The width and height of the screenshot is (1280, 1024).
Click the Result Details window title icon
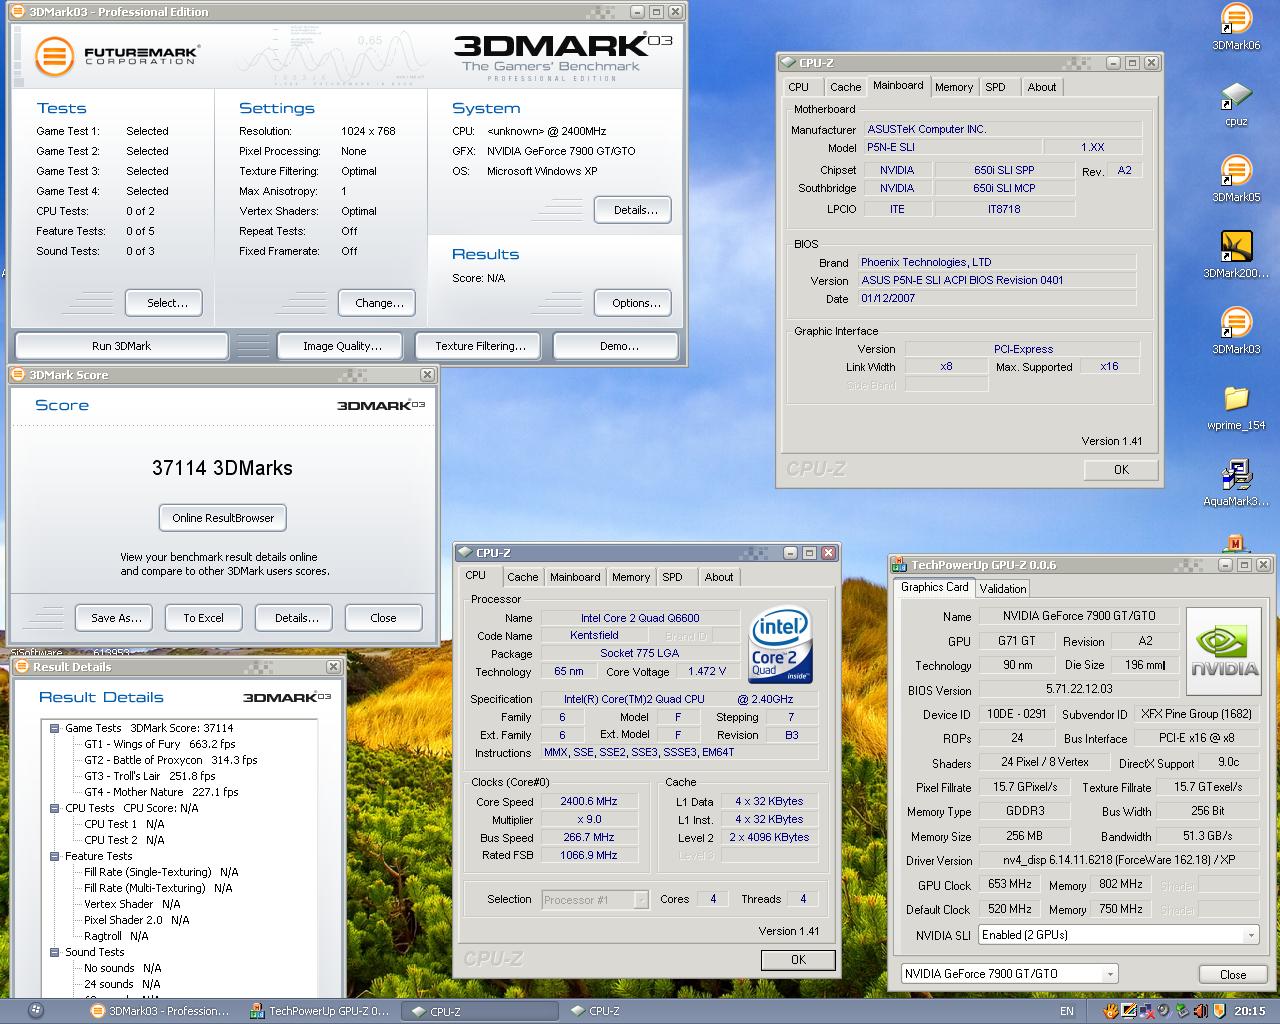point(22,667)
